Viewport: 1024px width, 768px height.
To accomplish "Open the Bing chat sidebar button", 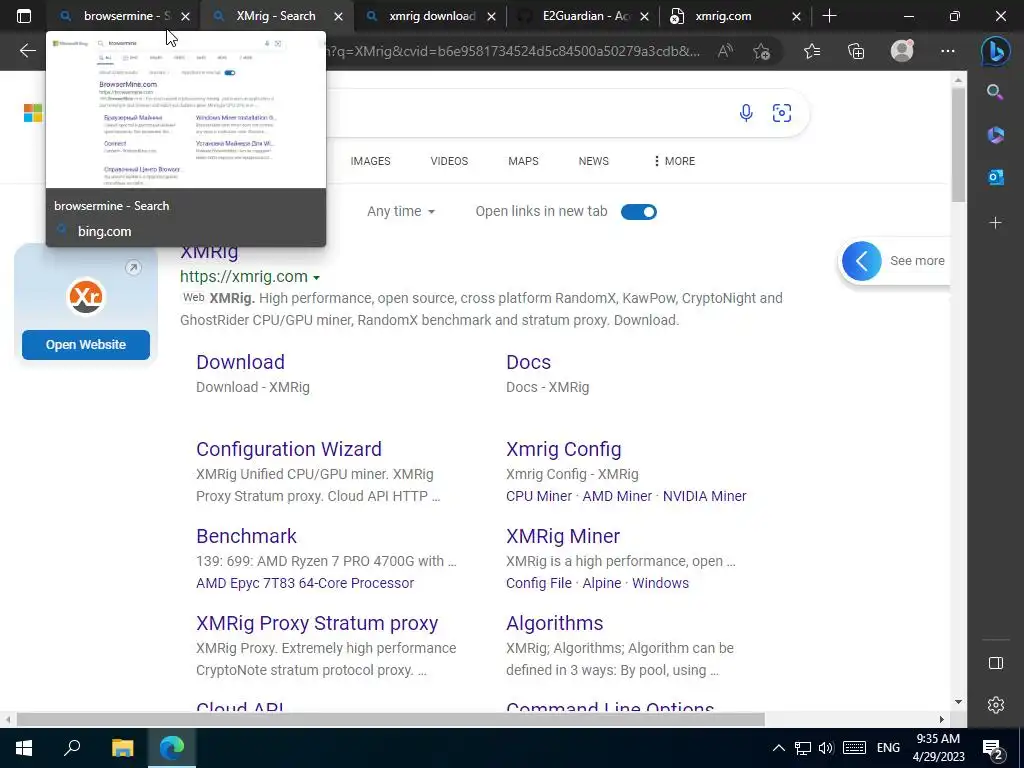I will (x=995, y=51).
